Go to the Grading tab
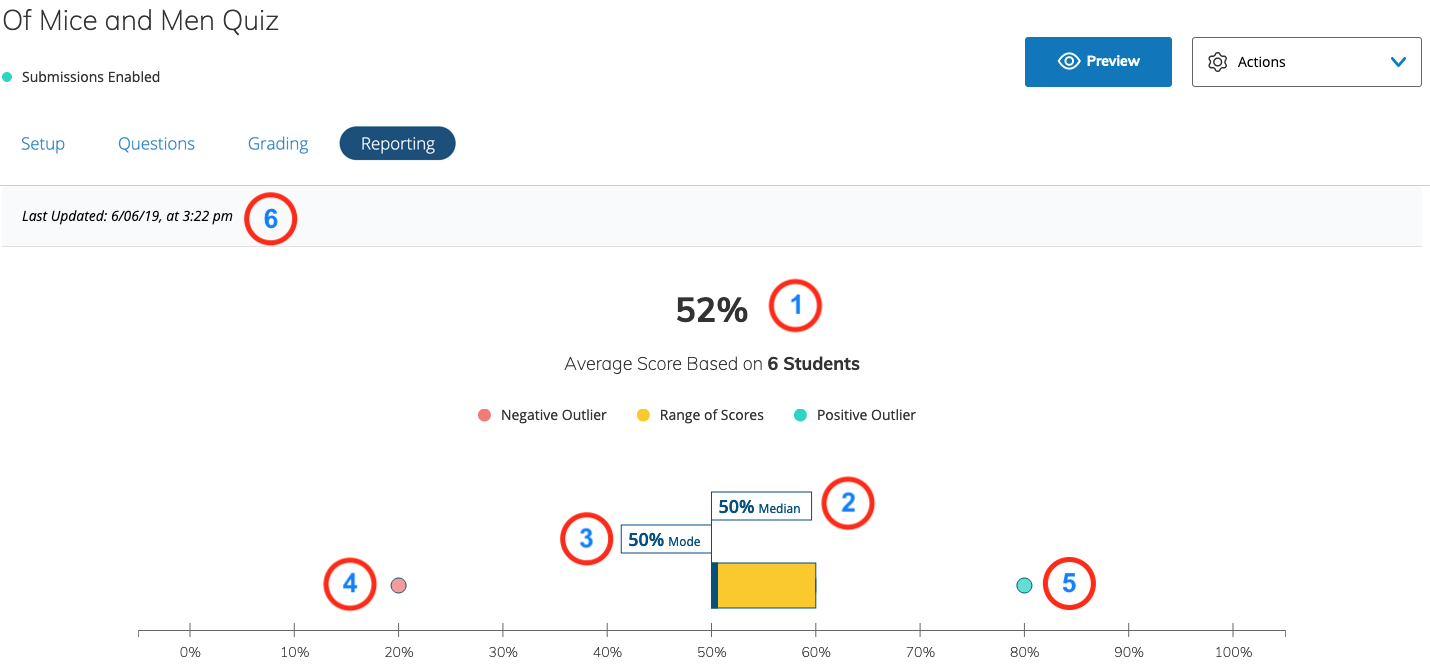Screen dimensions: 1430x667 pos(278,144)
